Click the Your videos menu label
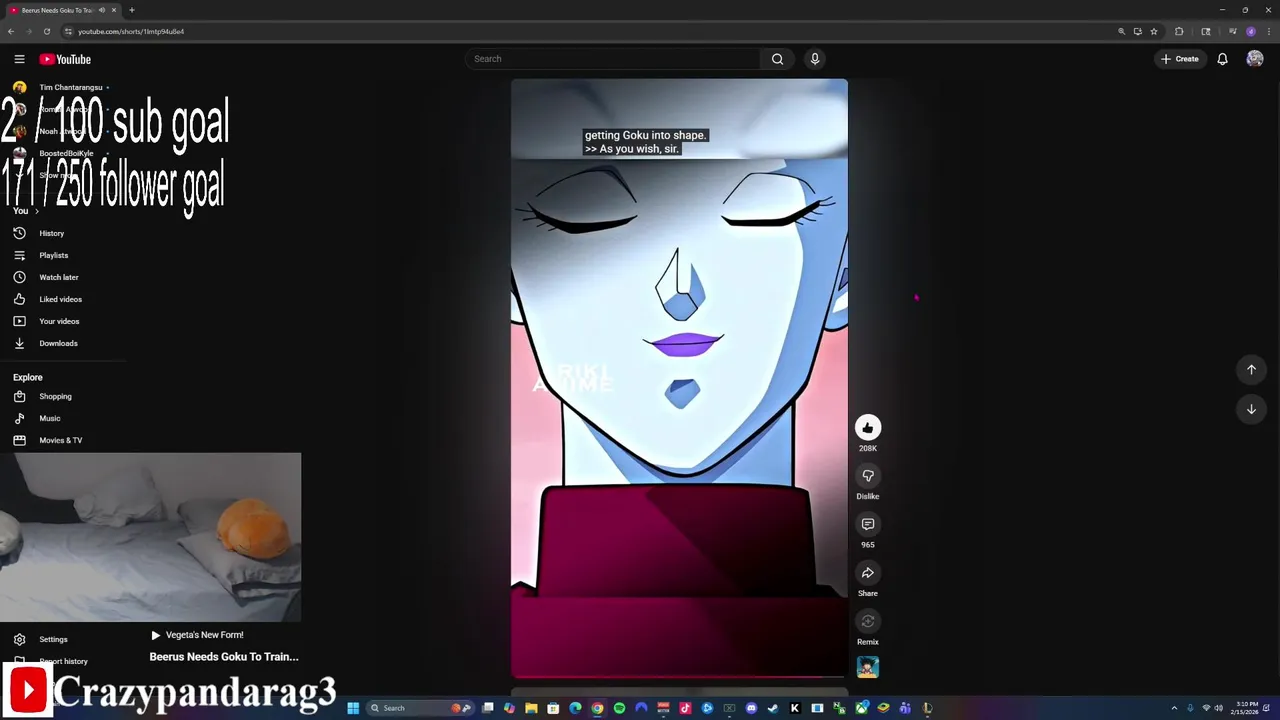 click(x=59, y=321)
